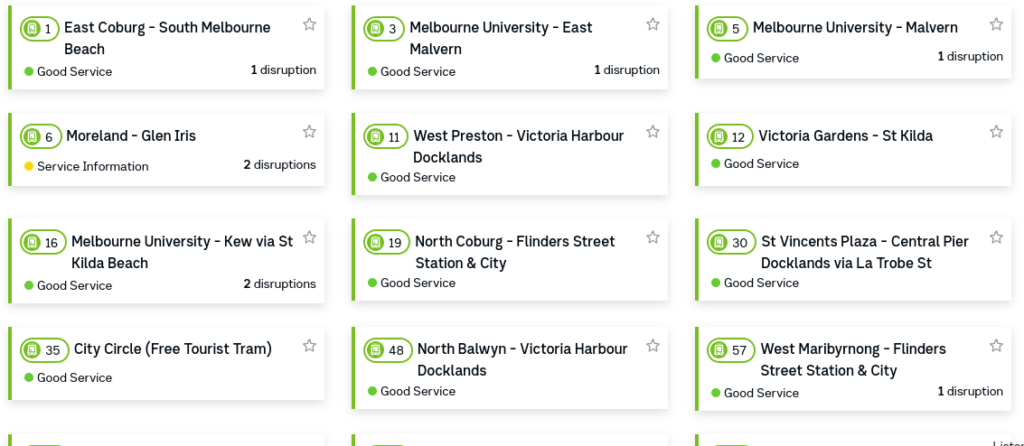The height and width of the screenshot is (446, 1024).
Task: Toggle favourite star for route 5 Malvern
Action: 996,24
